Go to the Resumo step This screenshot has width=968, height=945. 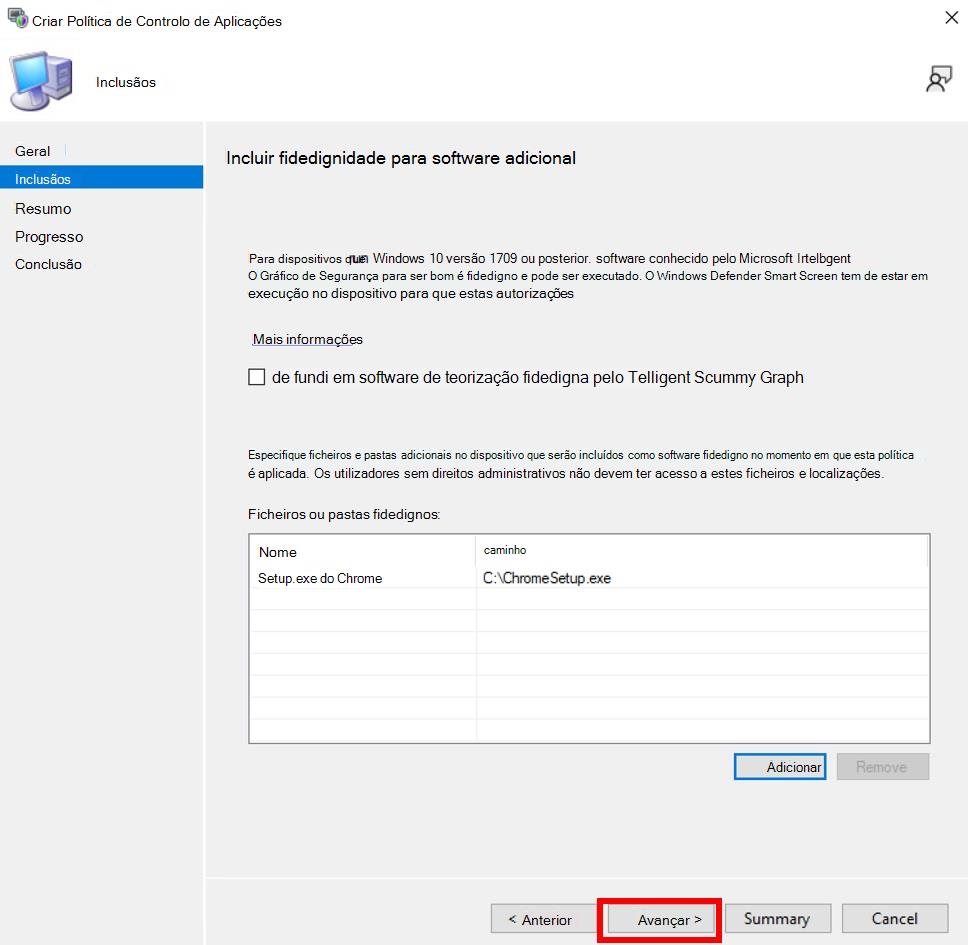[x=43, y=209]
